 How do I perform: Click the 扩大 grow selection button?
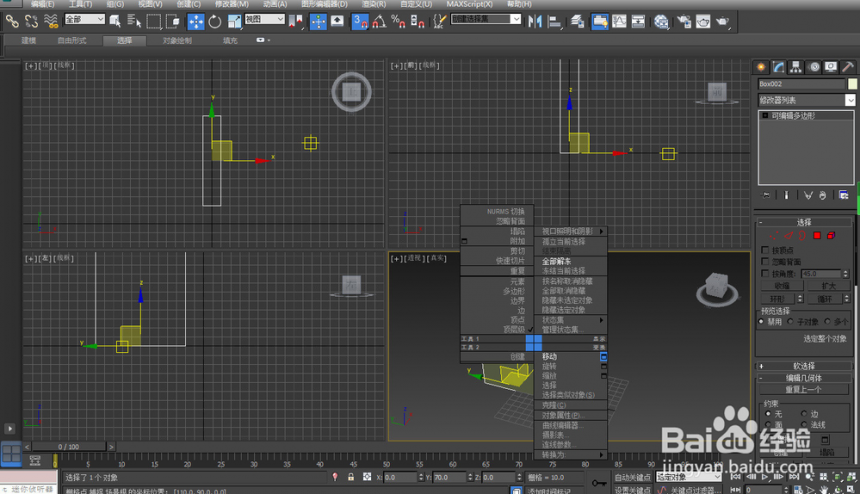pos(829,286)
